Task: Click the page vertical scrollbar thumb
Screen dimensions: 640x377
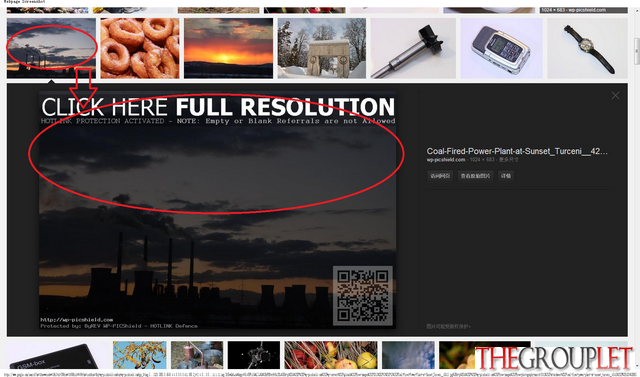Action: pos(637,51)
